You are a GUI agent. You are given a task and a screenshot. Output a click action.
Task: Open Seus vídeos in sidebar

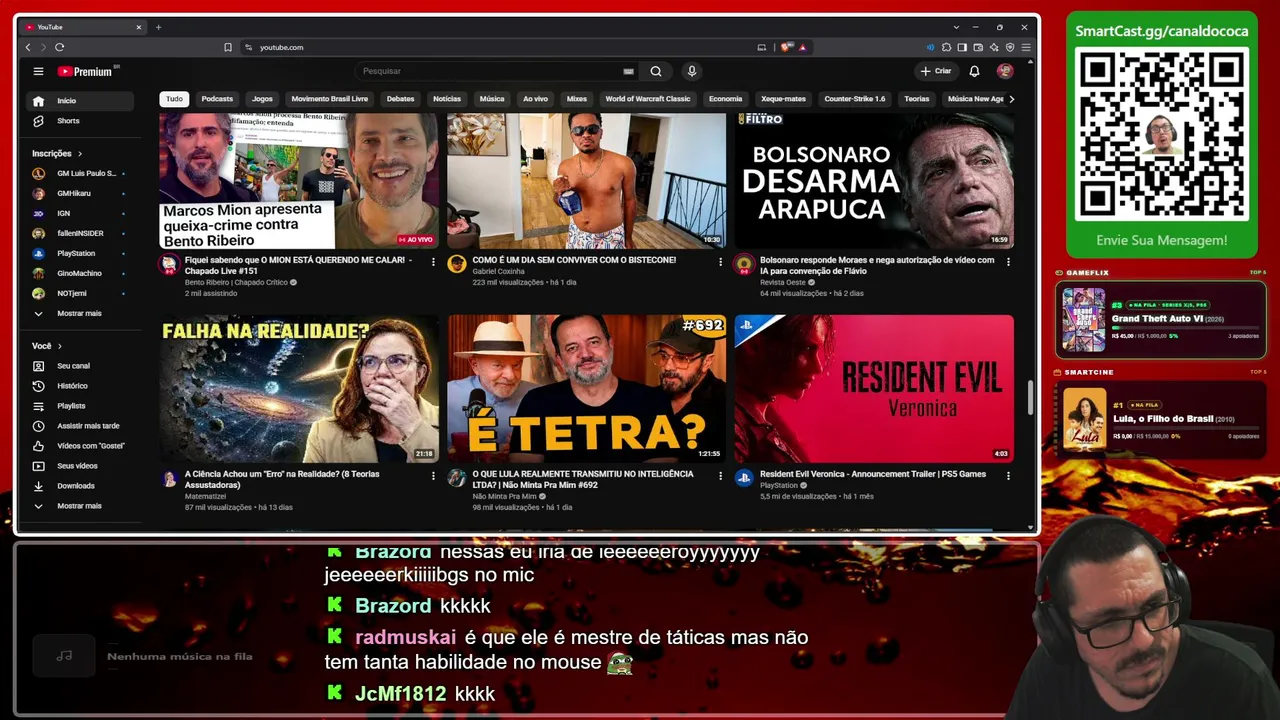pos(81,466)
